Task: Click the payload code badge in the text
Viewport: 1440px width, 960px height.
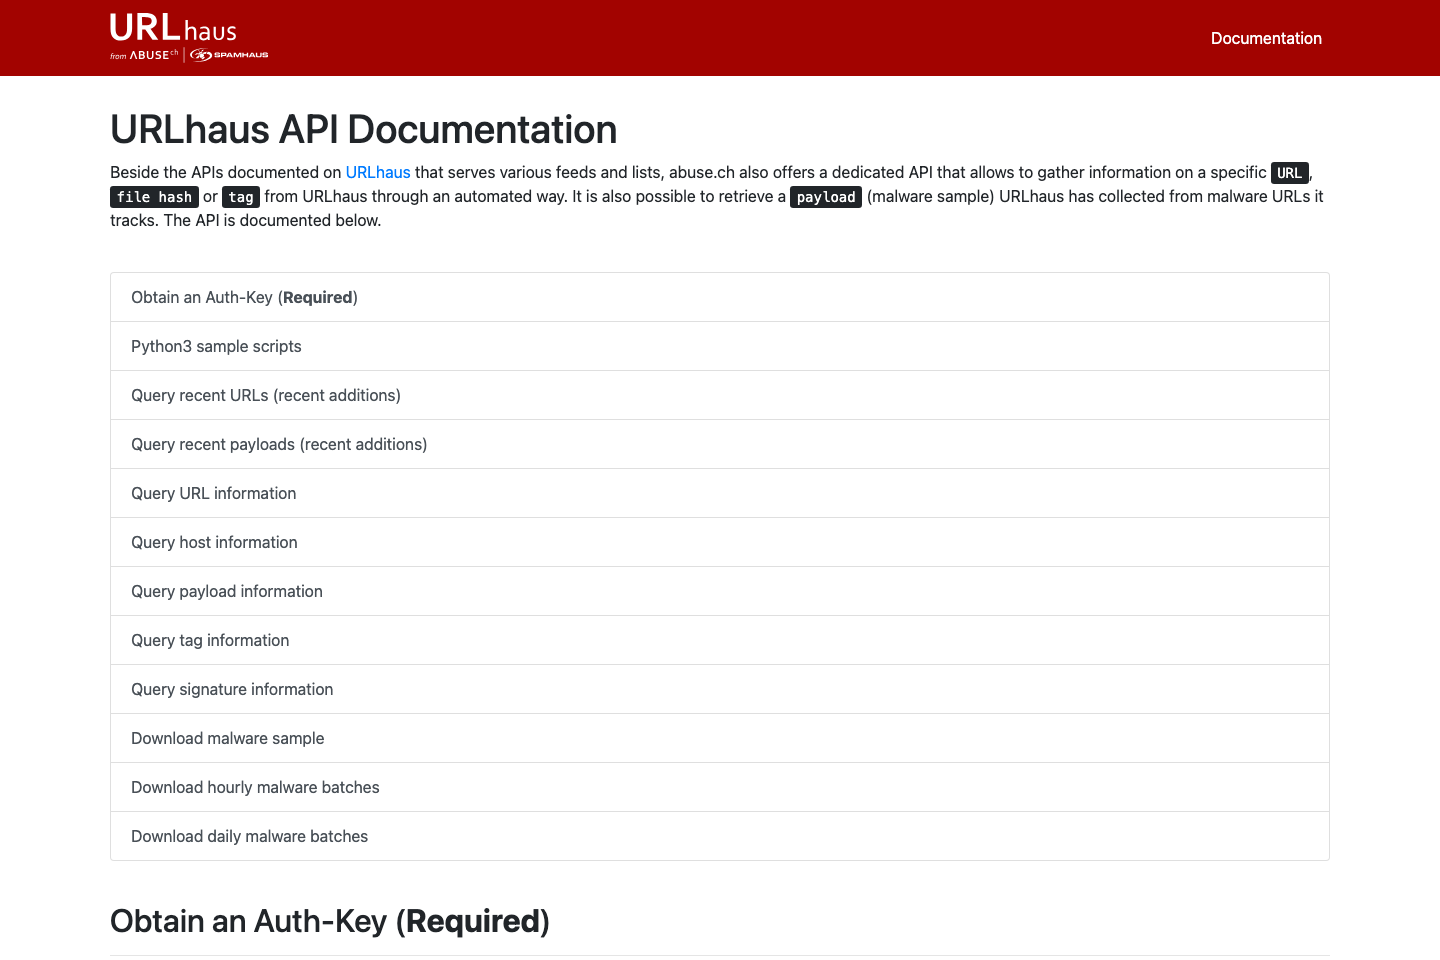Action: (x=826, y=197)
